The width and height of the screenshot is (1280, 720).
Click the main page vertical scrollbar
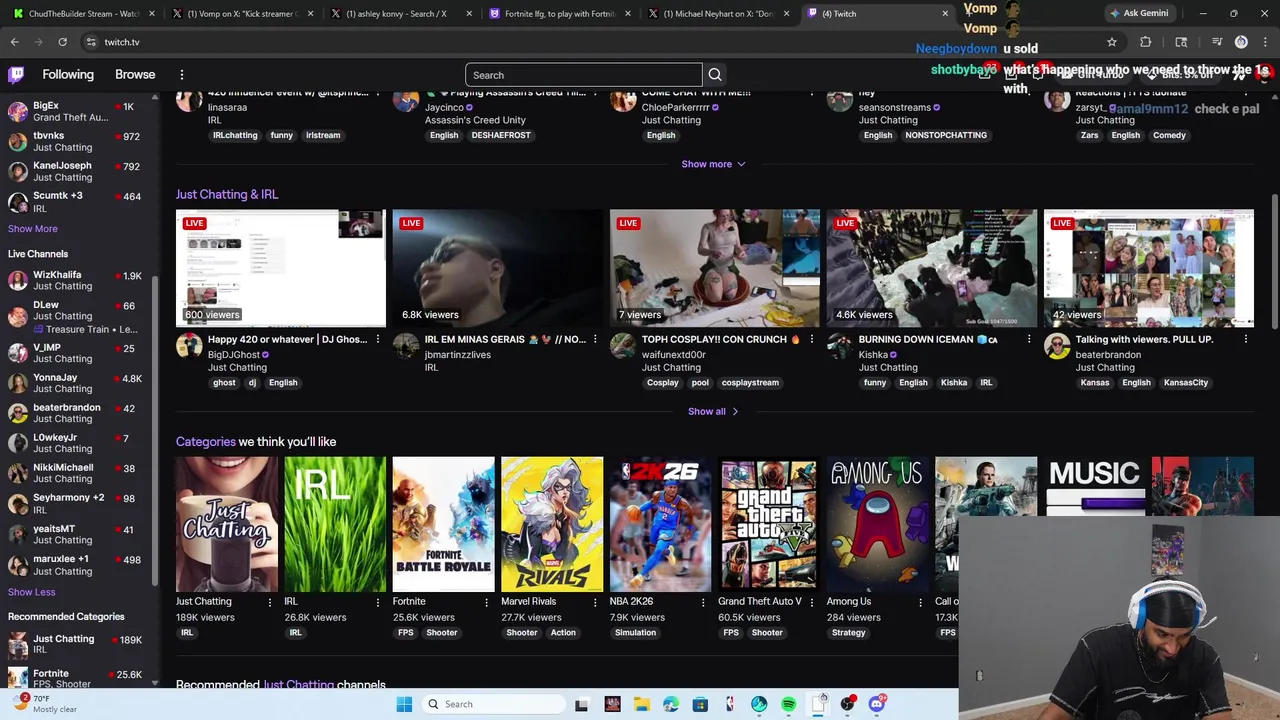coord(1274,260)
